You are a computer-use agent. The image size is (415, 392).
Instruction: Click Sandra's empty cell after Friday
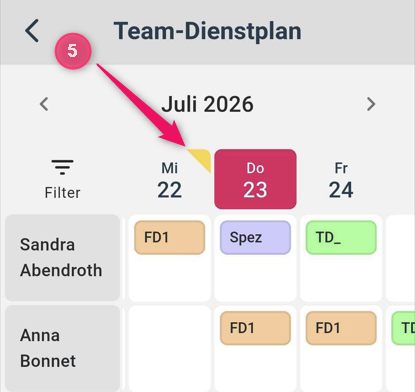click(x=400, y=258)
